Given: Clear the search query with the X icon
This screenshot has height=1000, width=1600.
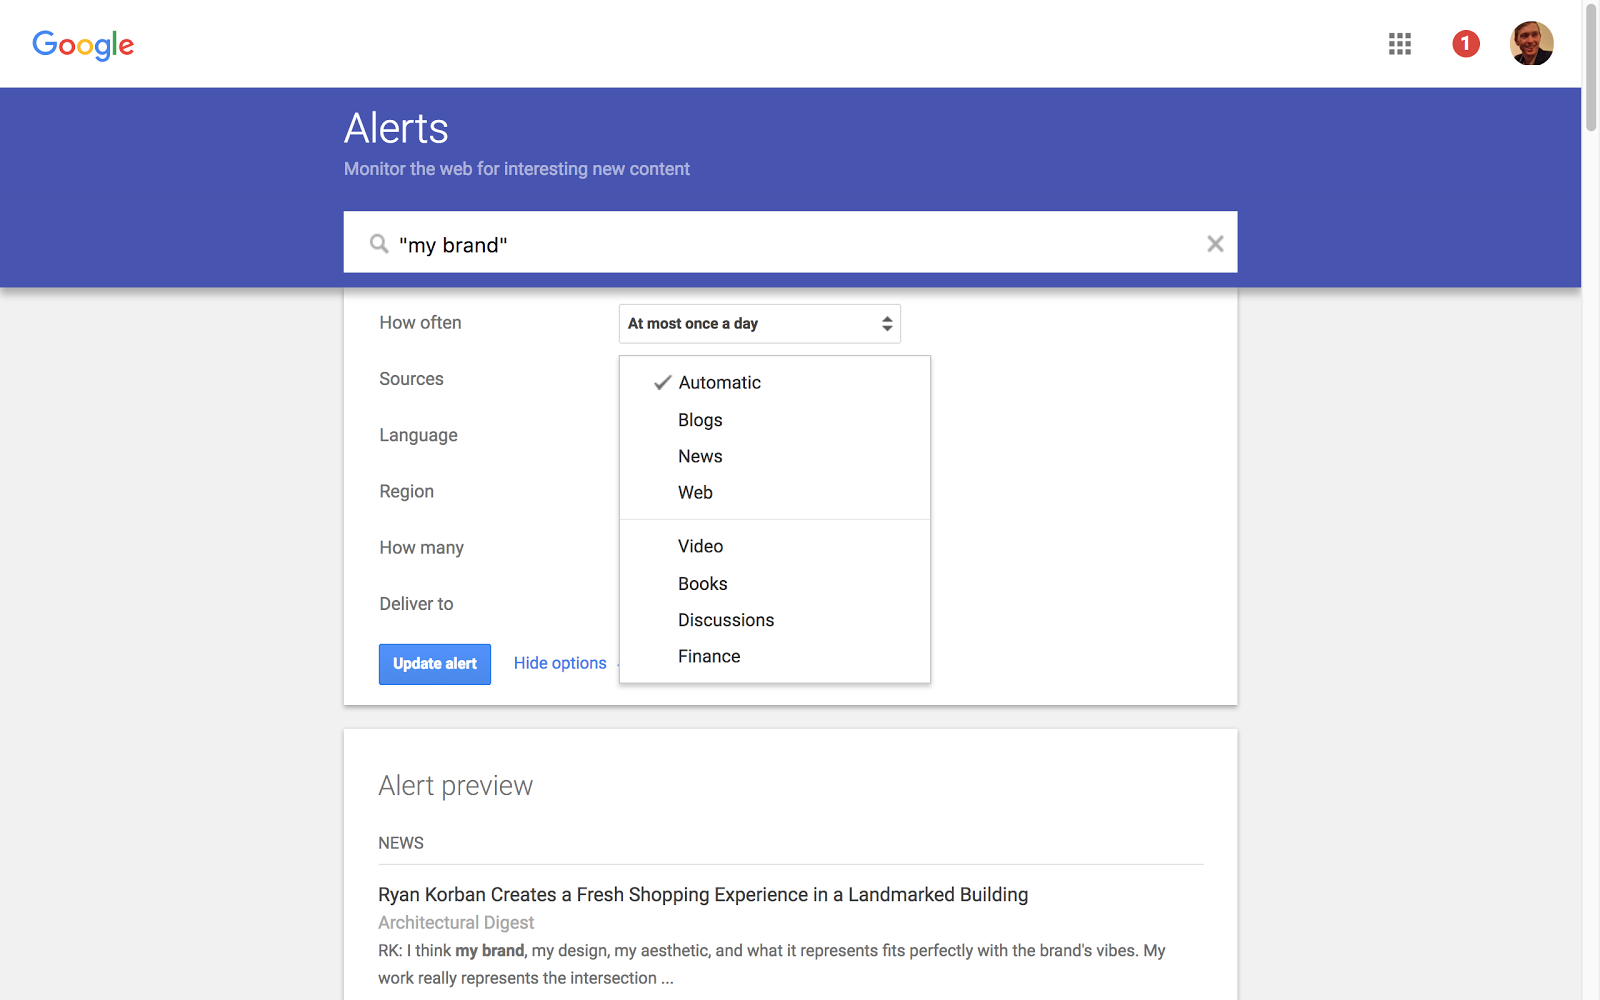Looking at the screenshot, I should click(x=1215, y=243).
